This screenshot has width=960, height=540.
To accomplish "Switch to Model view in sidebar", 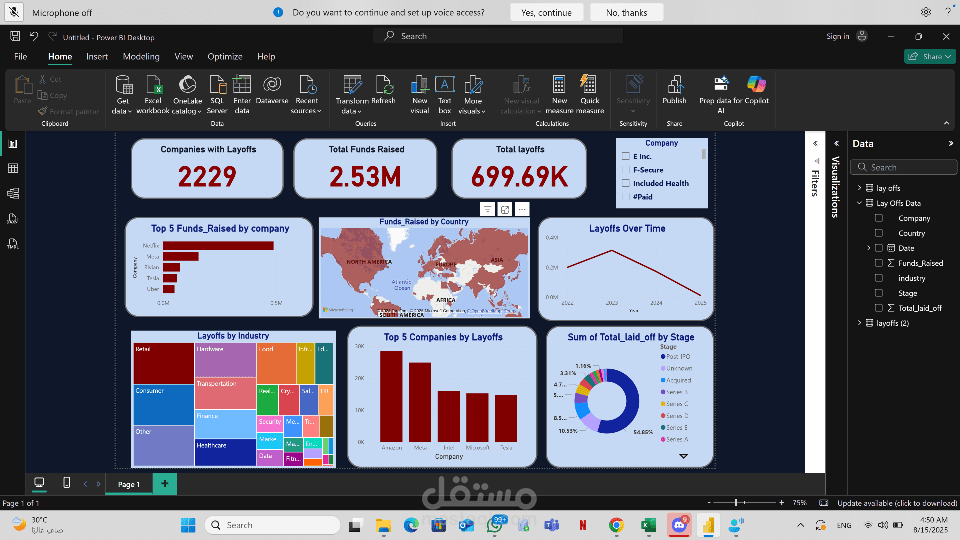I will click(13, 193).
